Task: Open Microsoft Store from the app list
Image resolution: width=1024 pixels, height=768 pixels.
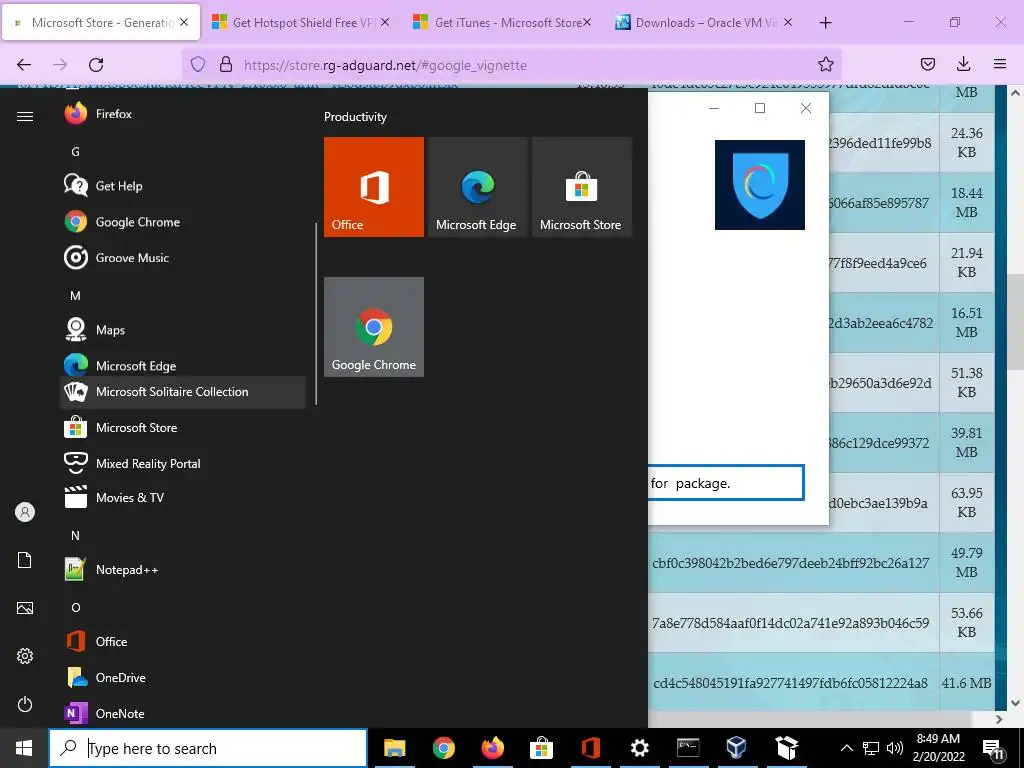Action: (x=183, y=428)
